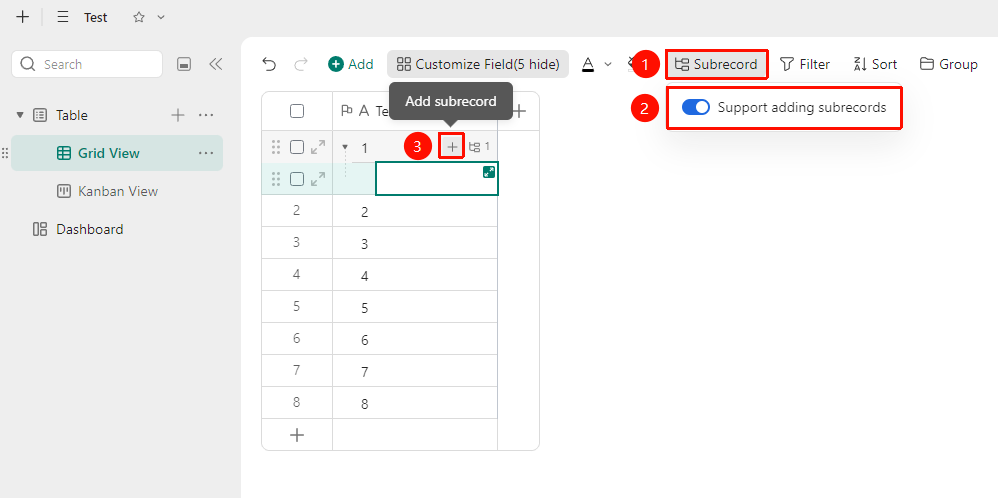The width and height of the screenshot is (998, 498).
Task: Click the font color A icon
Action: [588, 64]
